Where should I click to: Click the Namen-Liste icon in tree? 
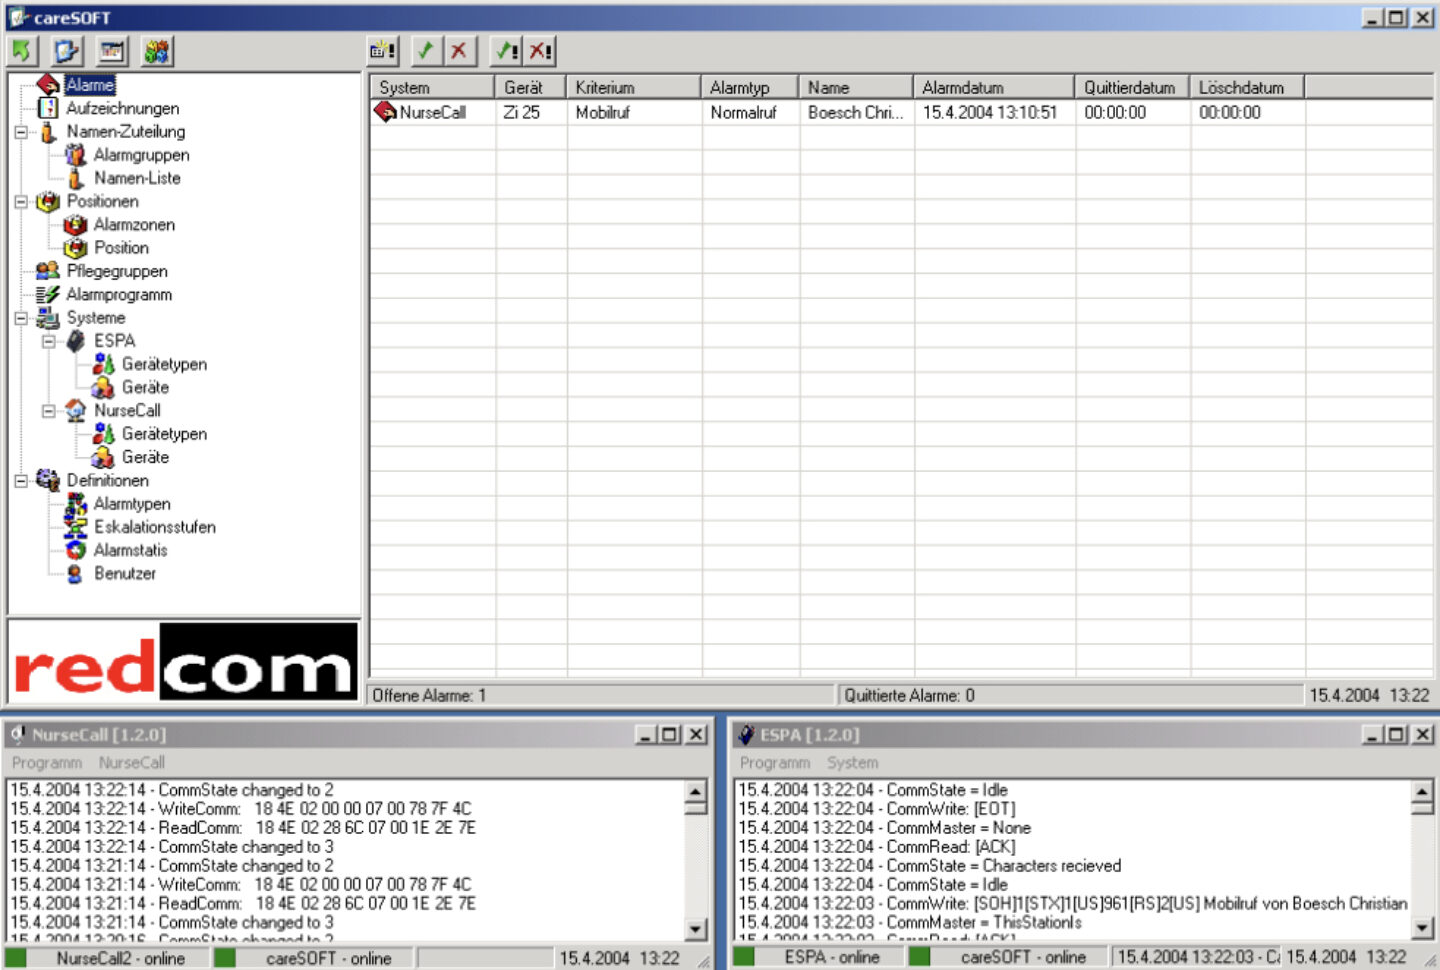[x=75, y=178]
